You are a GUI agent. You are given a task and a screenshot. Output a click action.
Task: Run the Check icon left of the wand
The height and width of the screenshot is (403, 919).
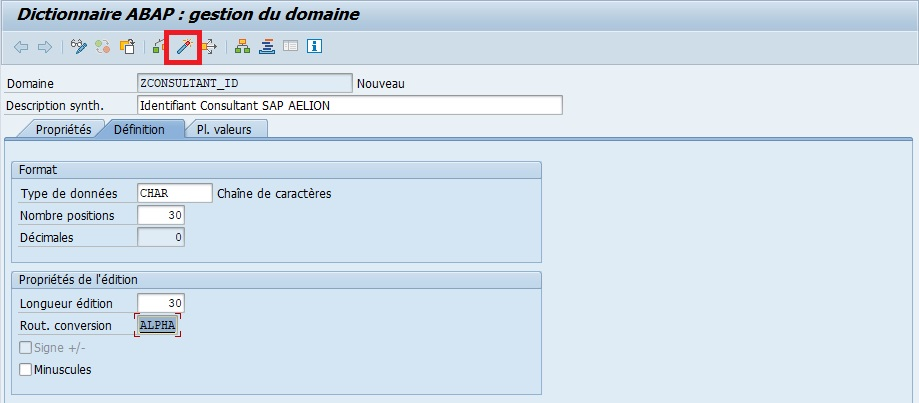(x=159, y=47)
